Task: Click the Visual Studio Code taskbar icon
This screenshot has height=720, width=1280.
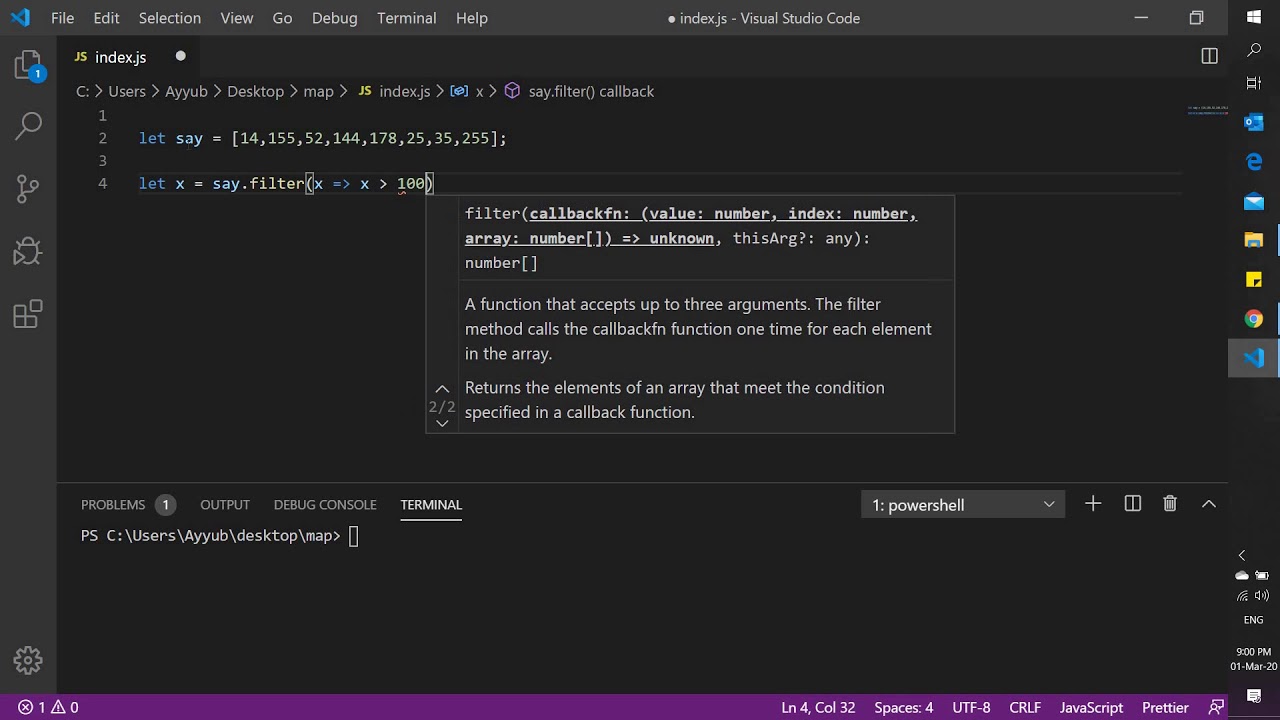Action: pos(1254,358)
